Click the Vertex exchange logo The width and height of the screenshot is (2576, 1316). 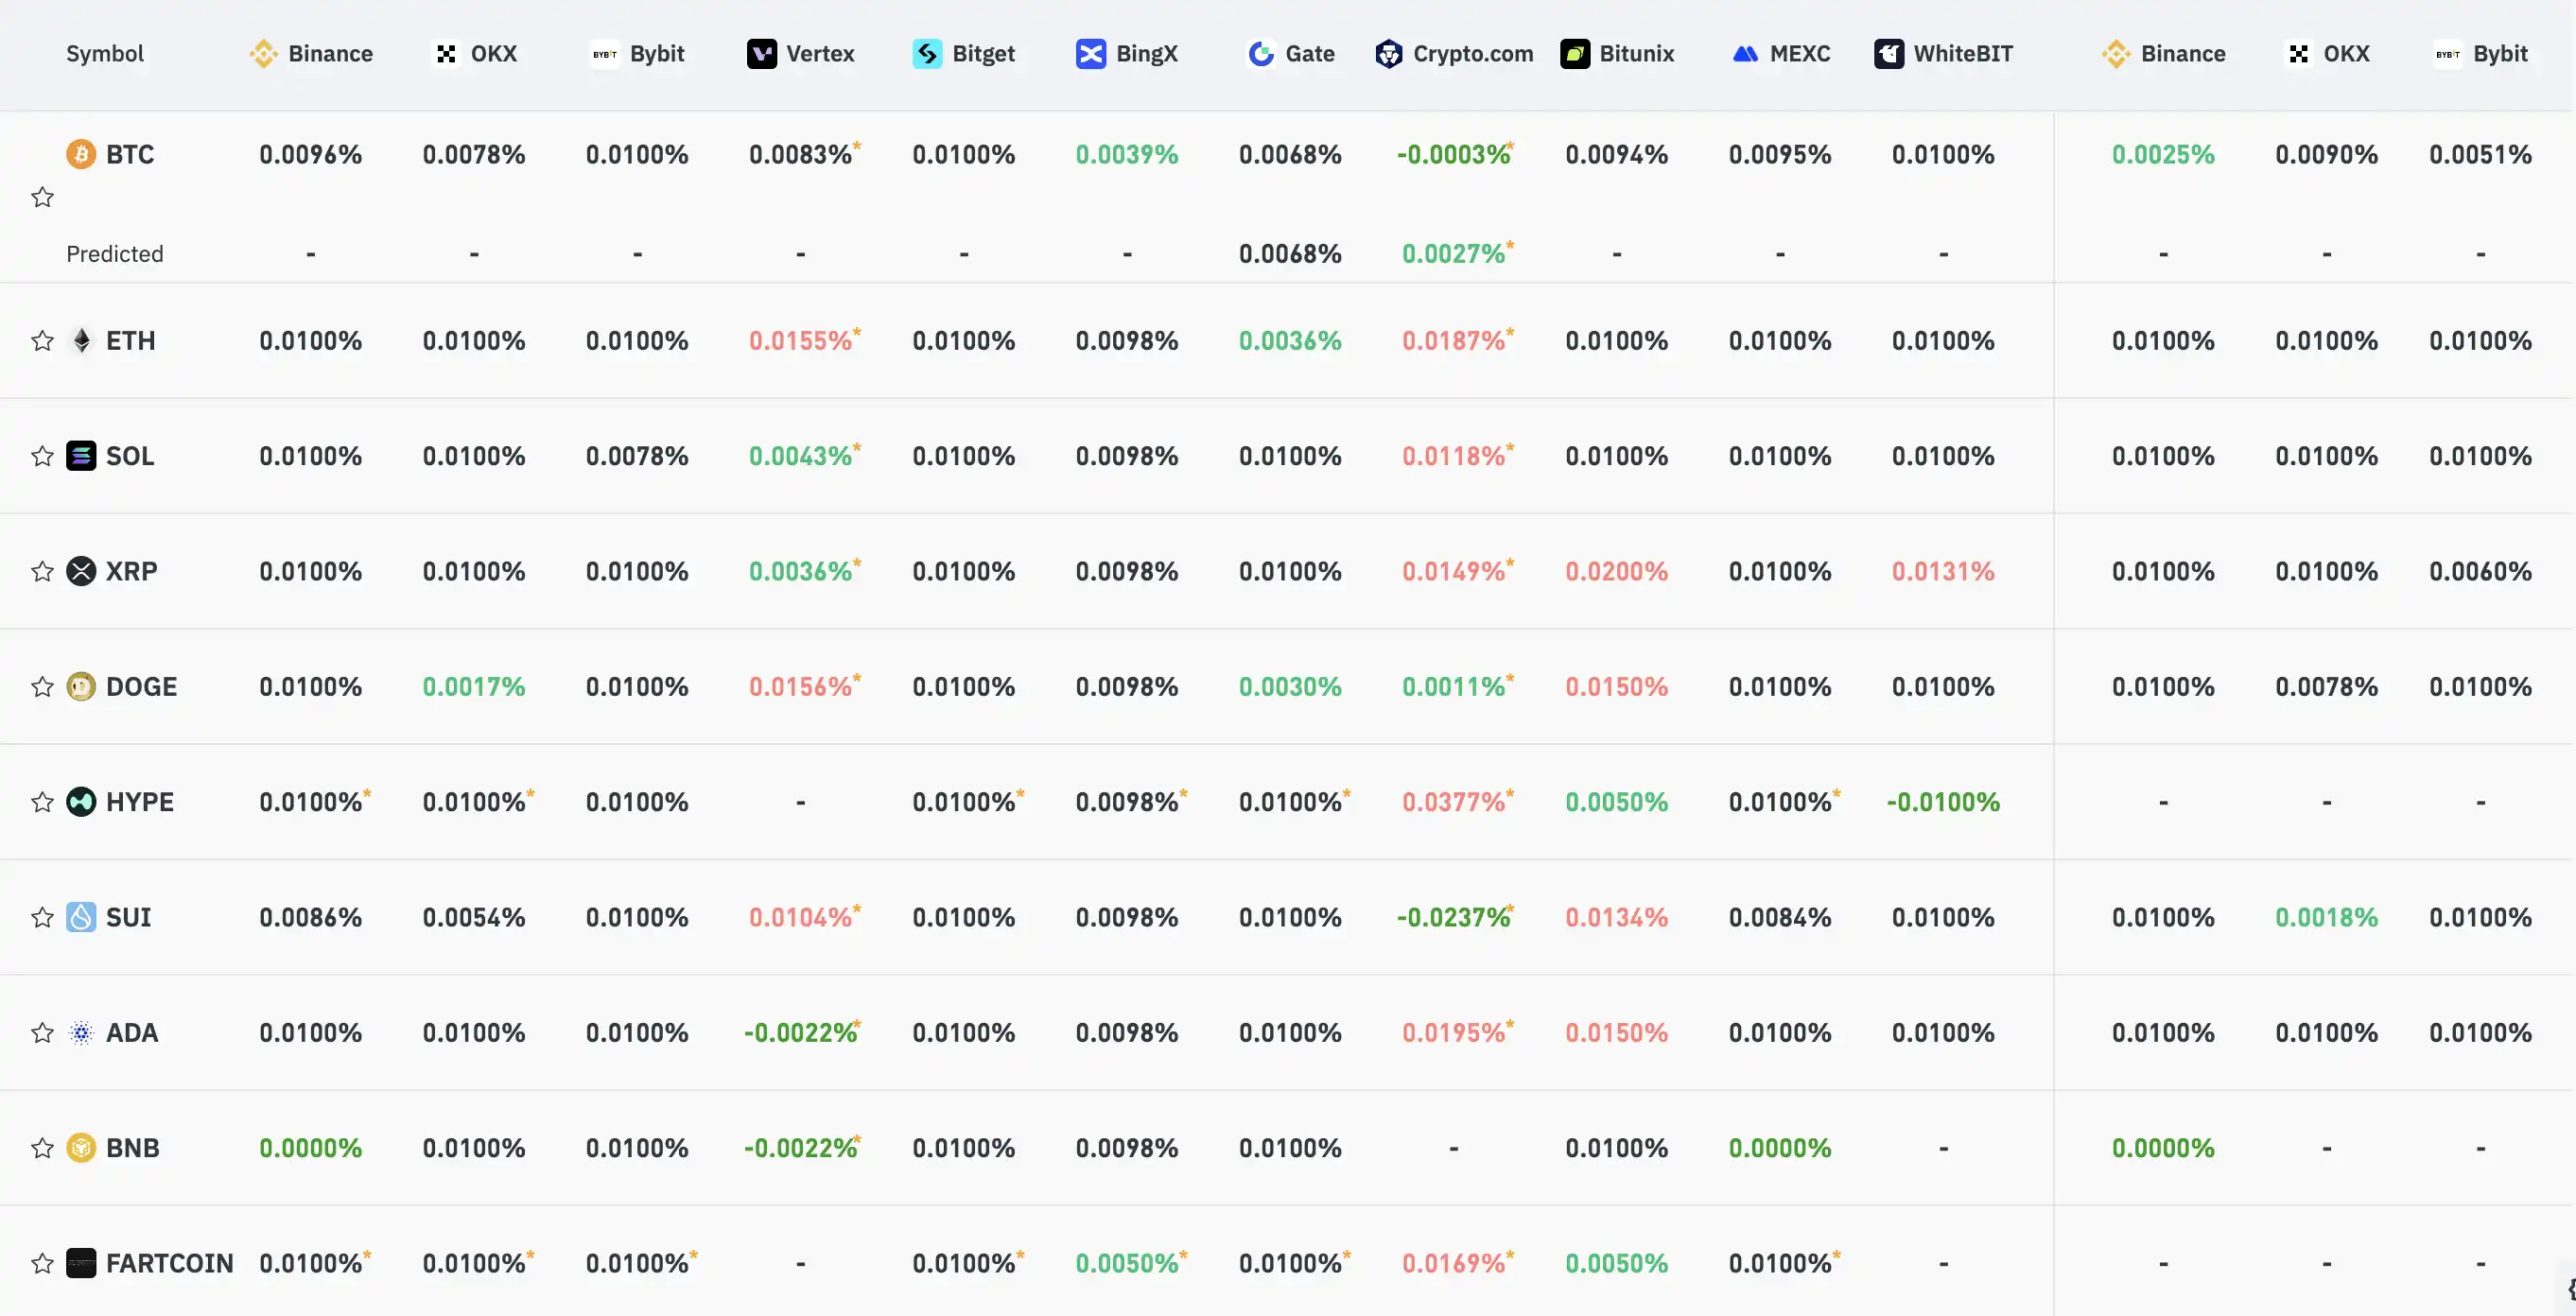pyautogui.click(x=761, y=54)
